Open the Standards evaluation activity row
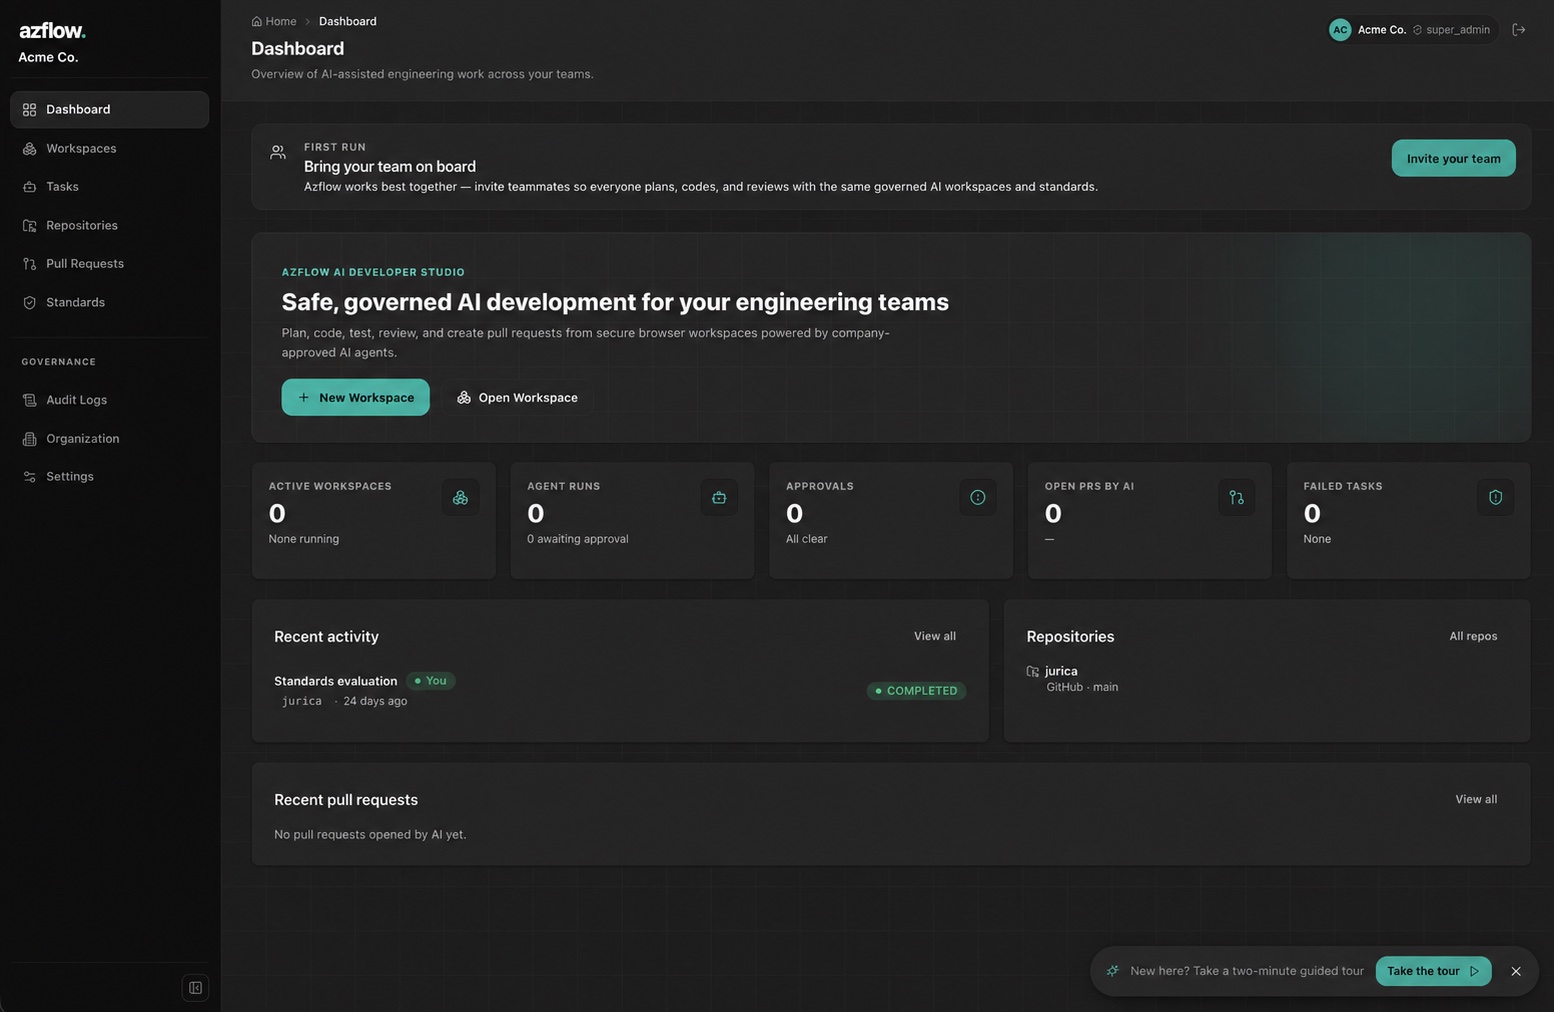 point(620,690)
